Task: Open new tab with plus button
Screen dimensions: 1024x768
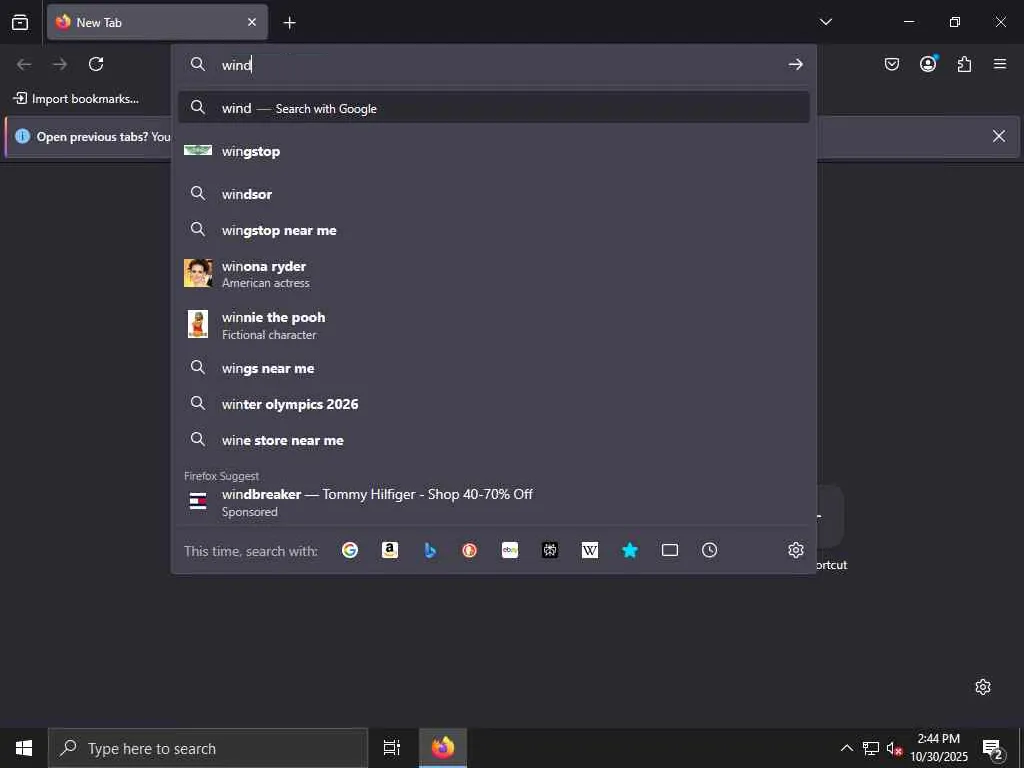Action: [x=289, y=23]
